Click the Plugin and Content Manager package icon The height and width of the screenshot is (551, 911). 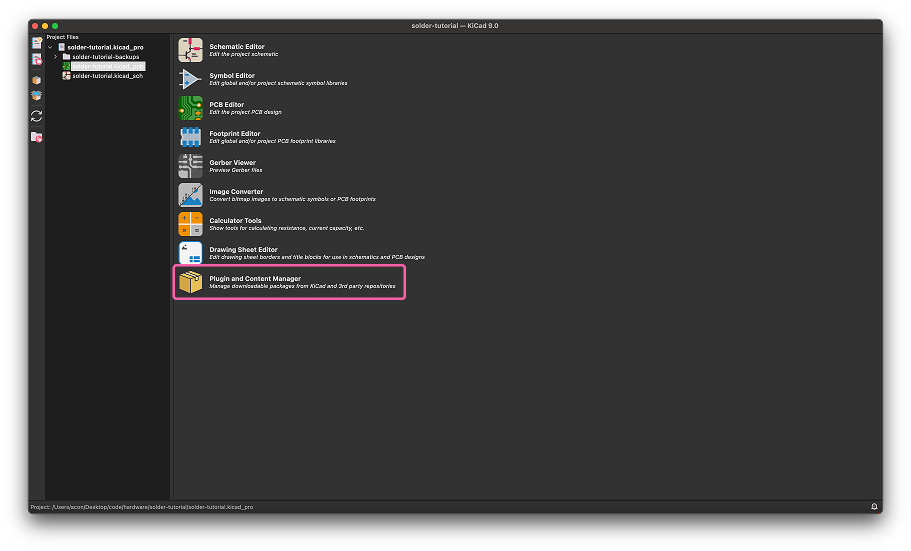[190, 283]
